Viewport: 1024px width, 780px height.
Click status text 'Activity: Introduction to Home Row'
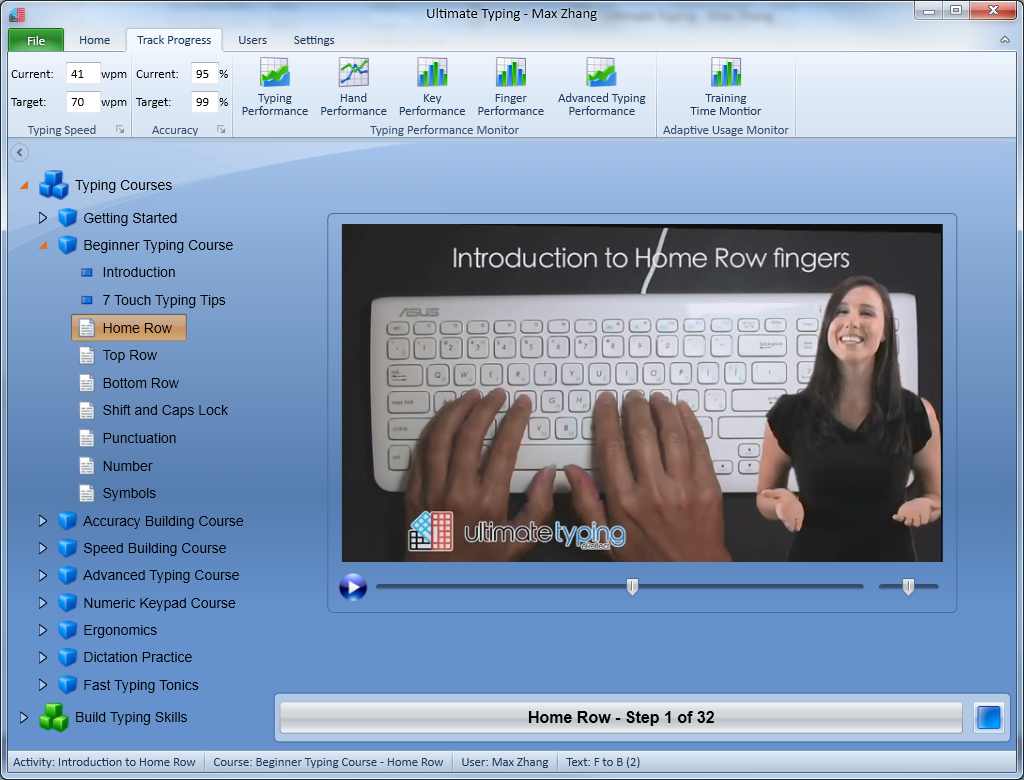(104, 762)
